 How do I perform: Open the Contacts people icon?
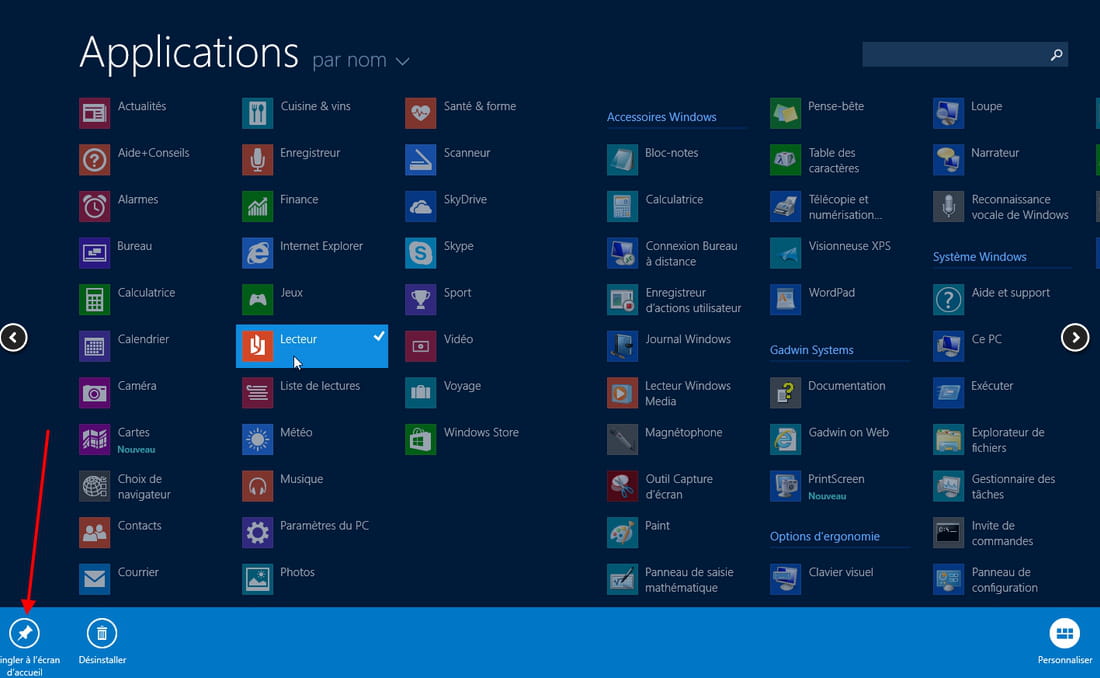(94, 533)
